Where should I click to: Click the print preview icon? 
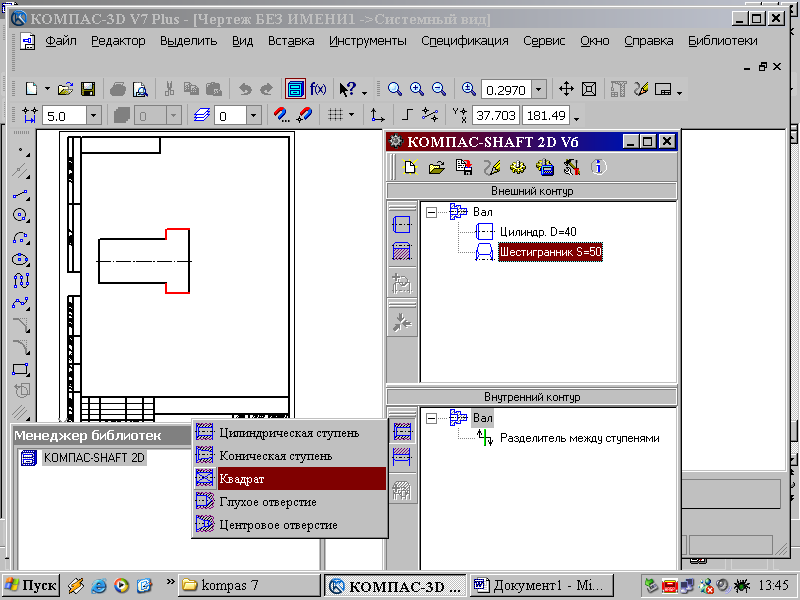tap(140, 90)
